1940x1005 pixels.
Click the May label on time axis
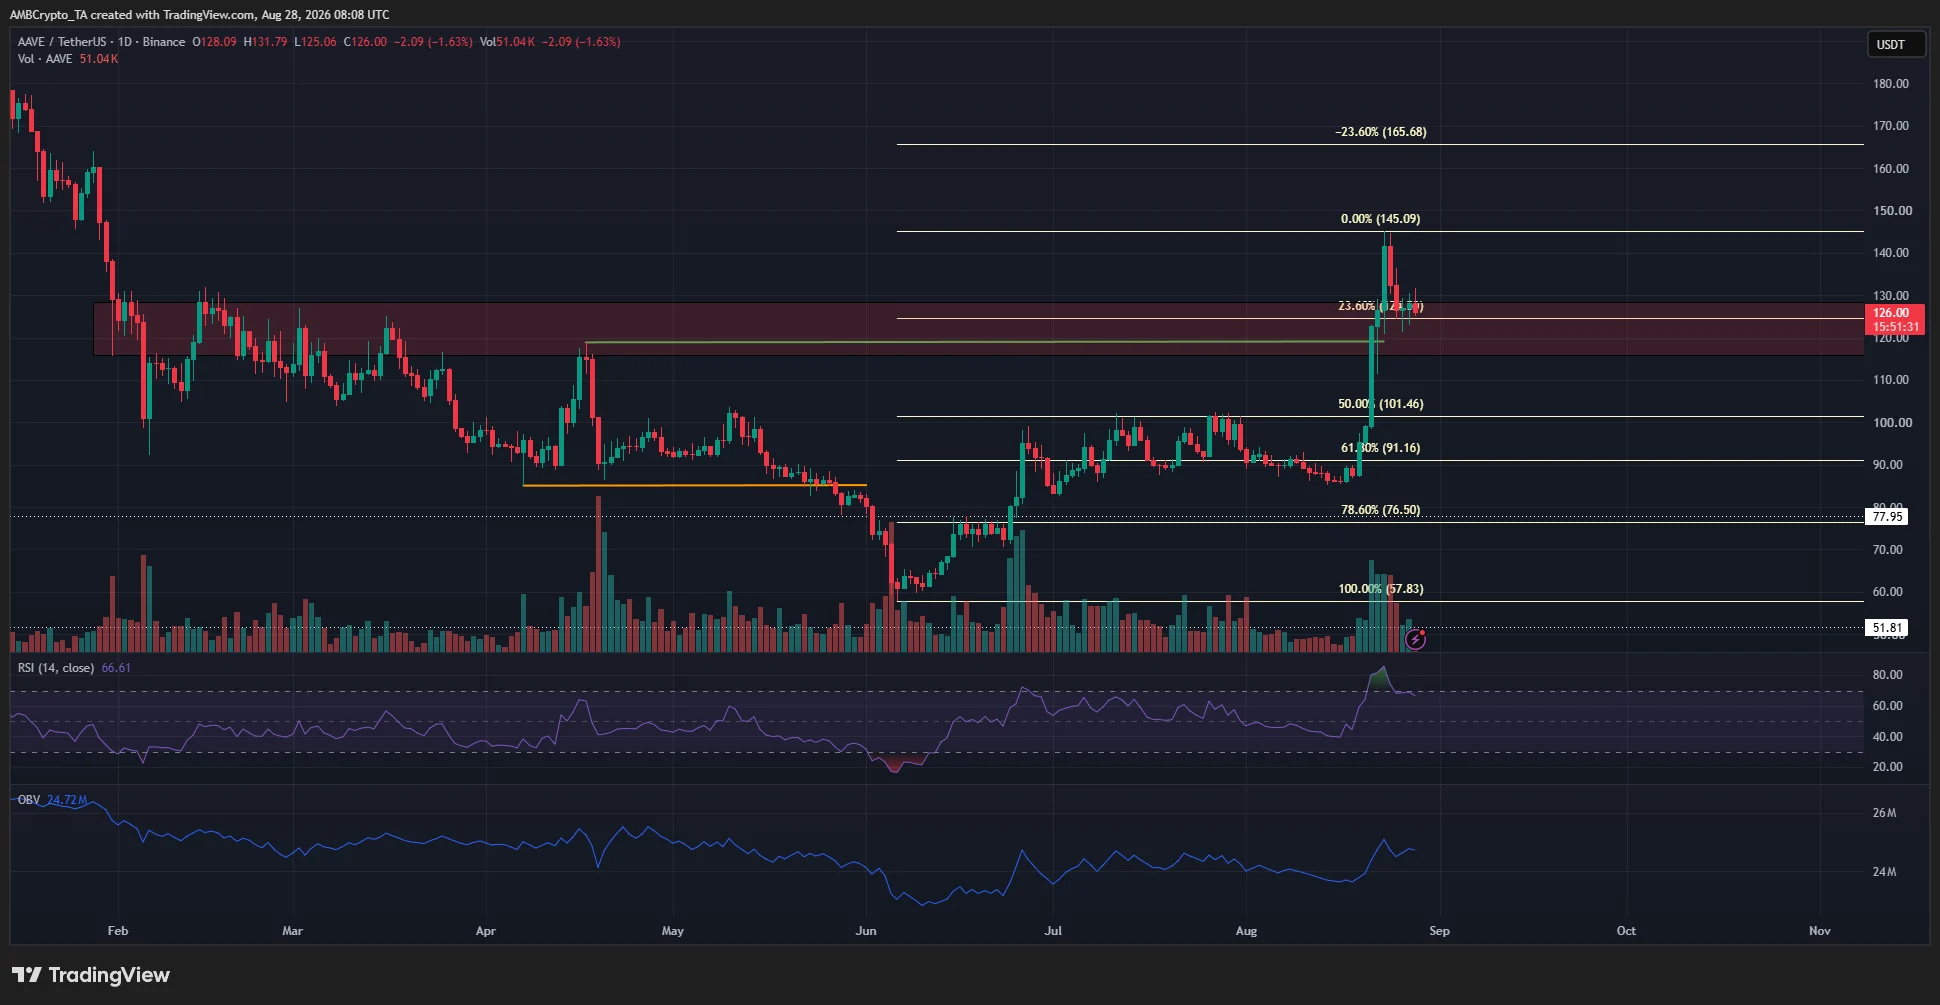(673, 931)
